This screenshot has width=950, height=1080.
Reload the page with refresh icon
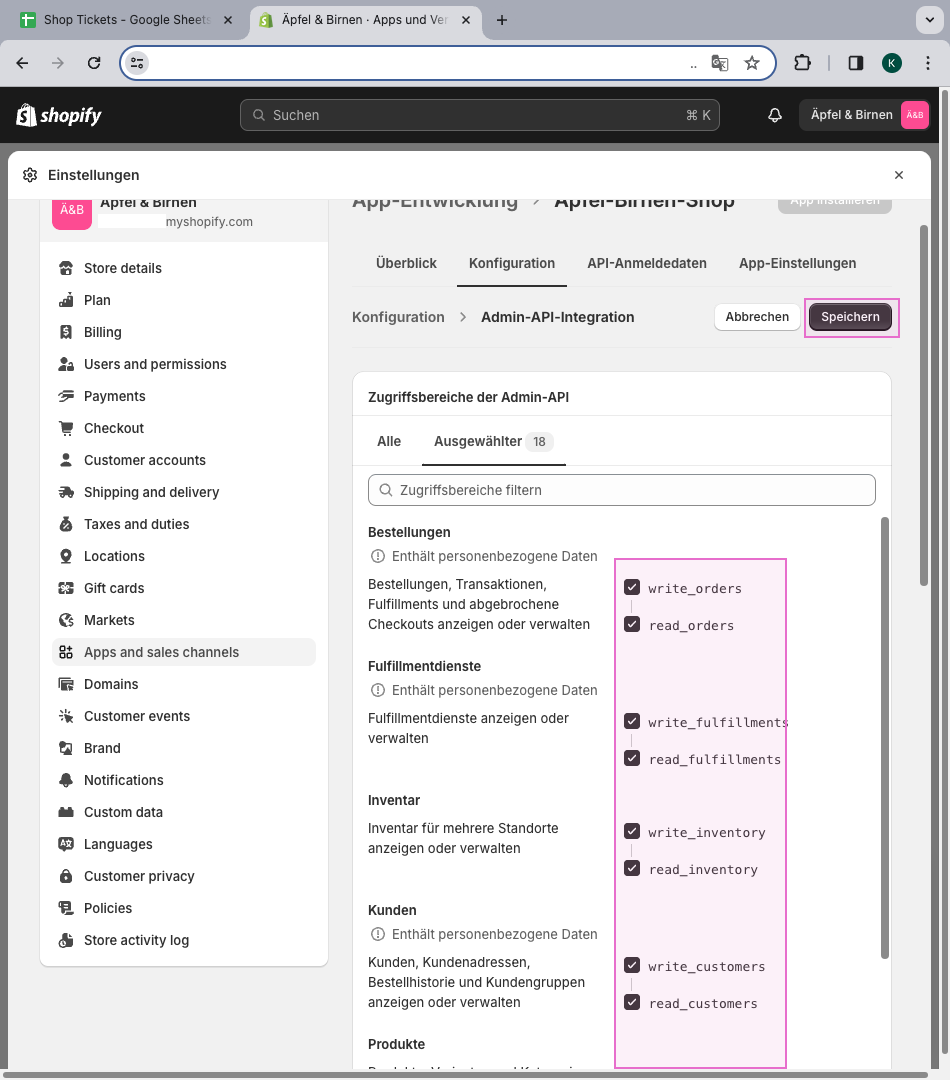(94, 63)
